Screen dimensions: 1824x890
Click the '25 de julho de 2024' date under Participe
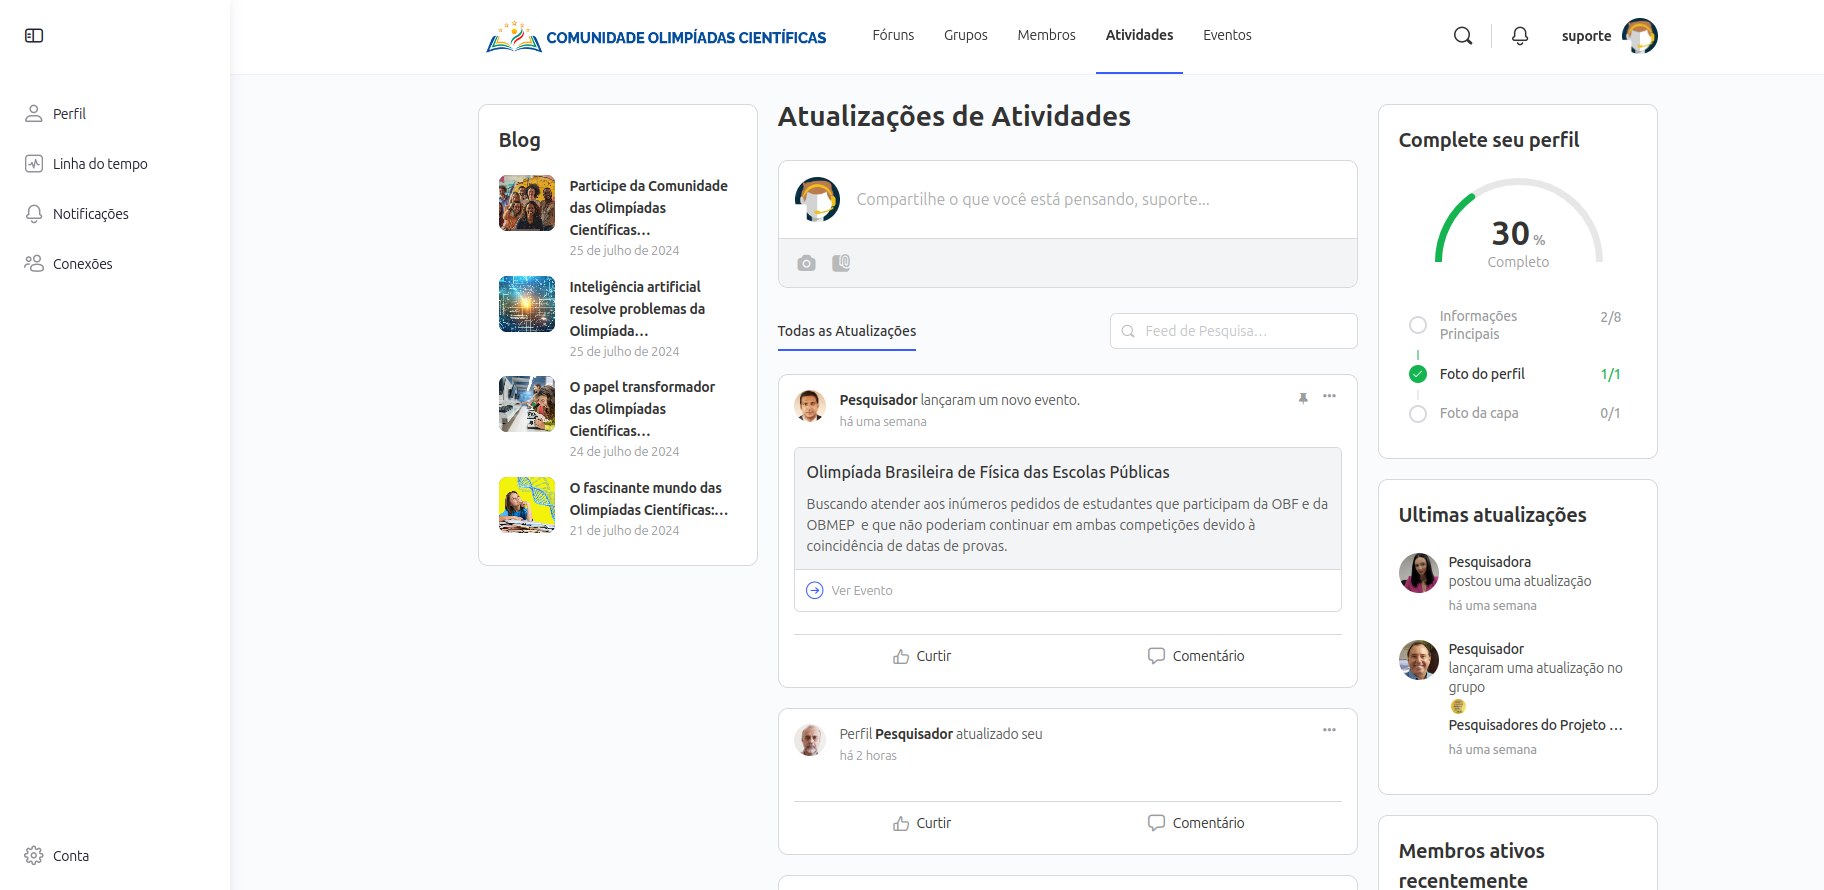[x=624, y=251]
